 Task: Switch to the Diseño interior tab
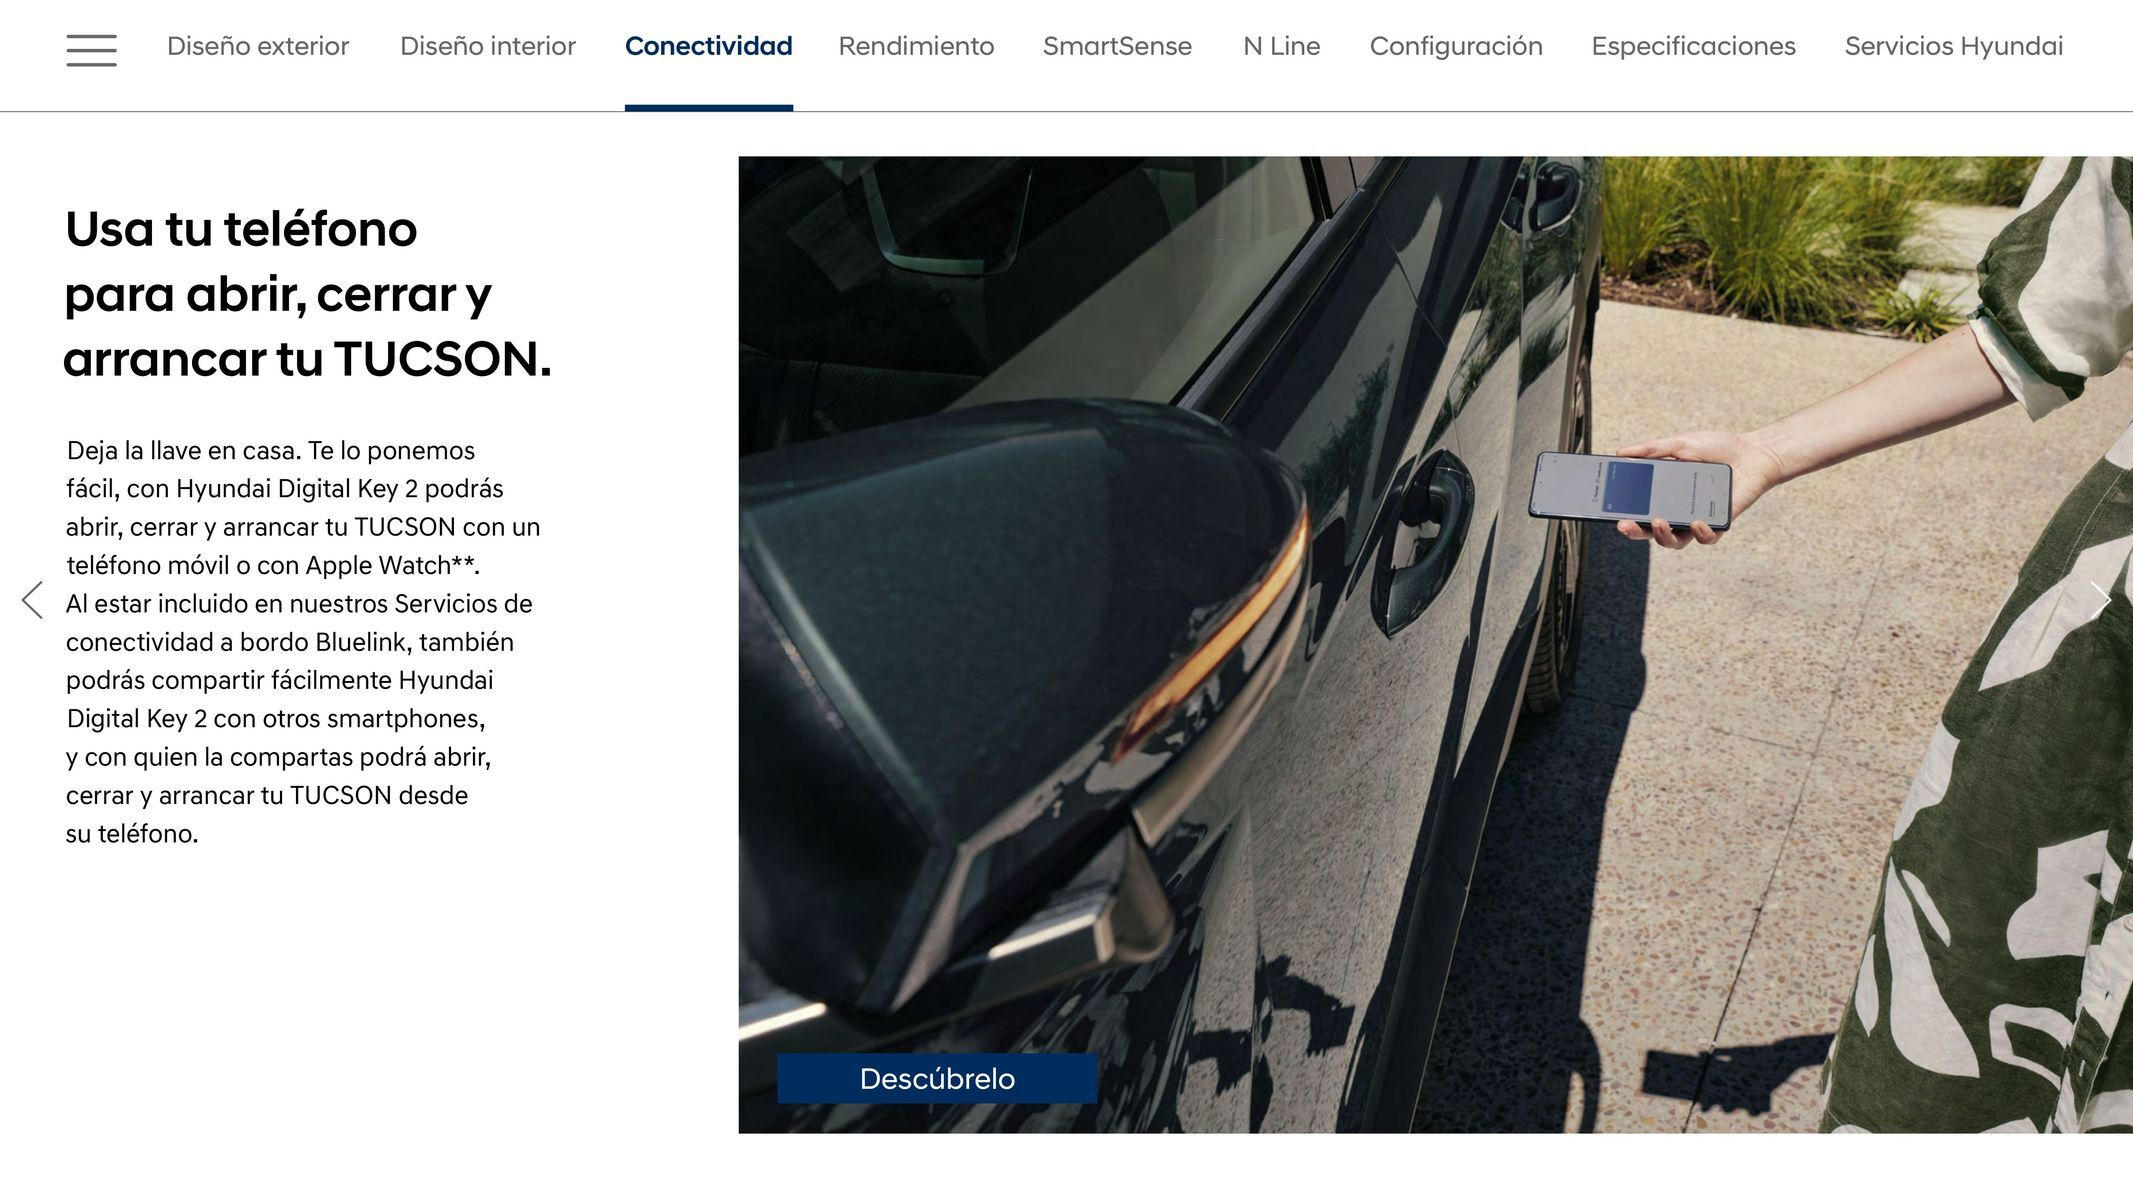[x=488, y=46]
